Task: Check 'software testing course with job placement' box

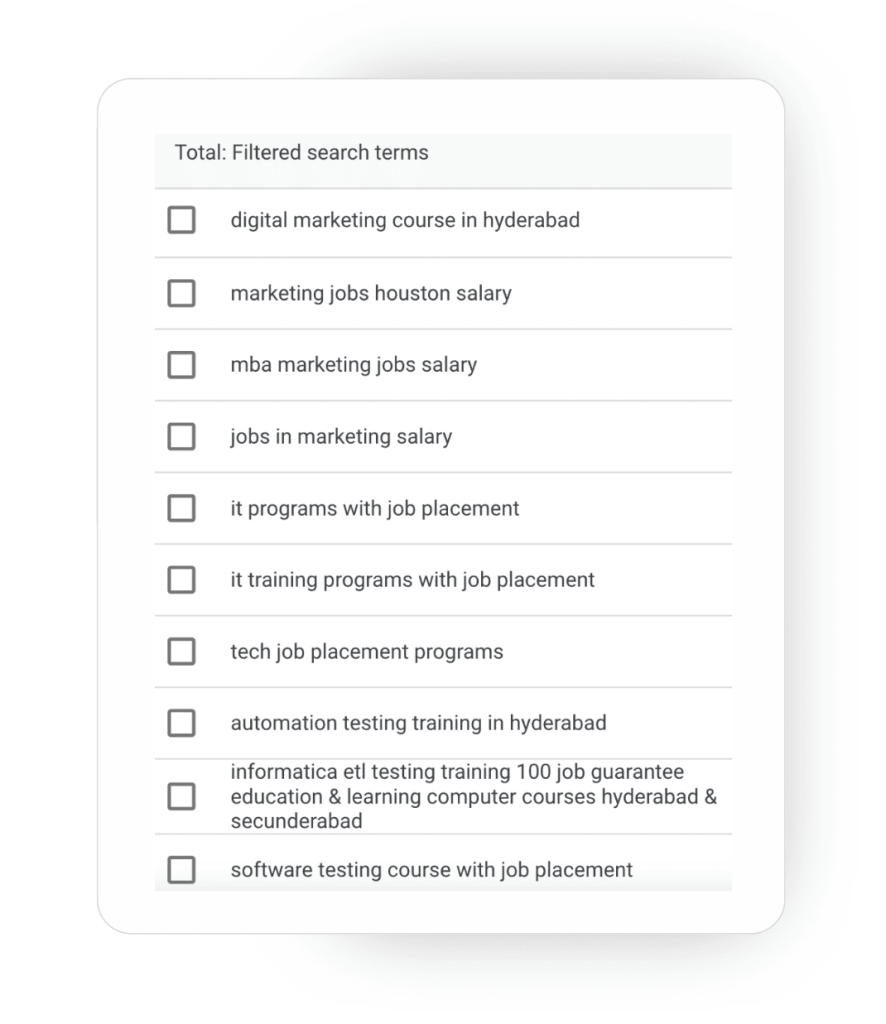Action: click(181, 870)
